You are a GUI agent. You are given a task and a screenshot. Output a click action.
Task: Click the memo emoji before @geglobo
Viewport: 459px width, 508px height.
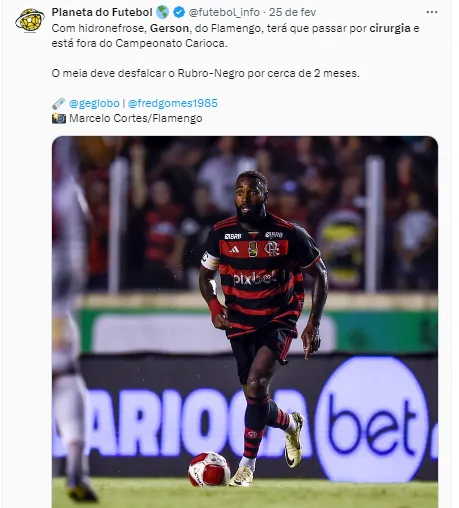point(59,103)
